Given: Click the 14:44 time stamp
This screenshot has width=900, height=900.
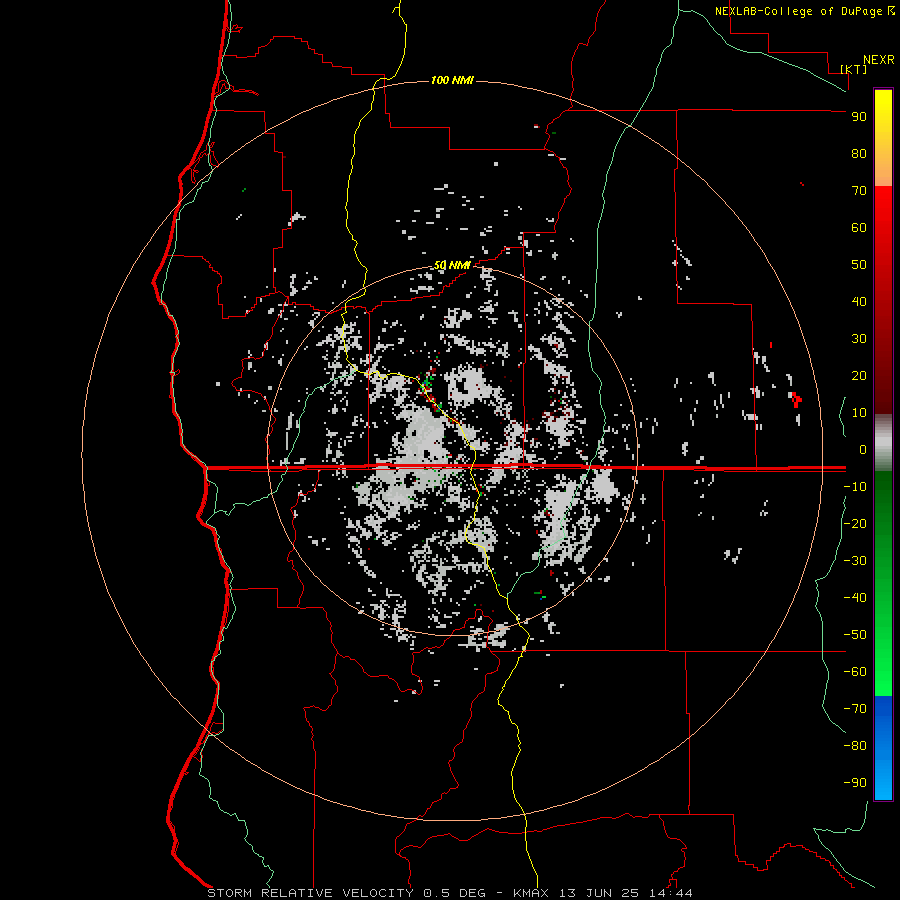Looking at the screenshot, I should [670, 893].
